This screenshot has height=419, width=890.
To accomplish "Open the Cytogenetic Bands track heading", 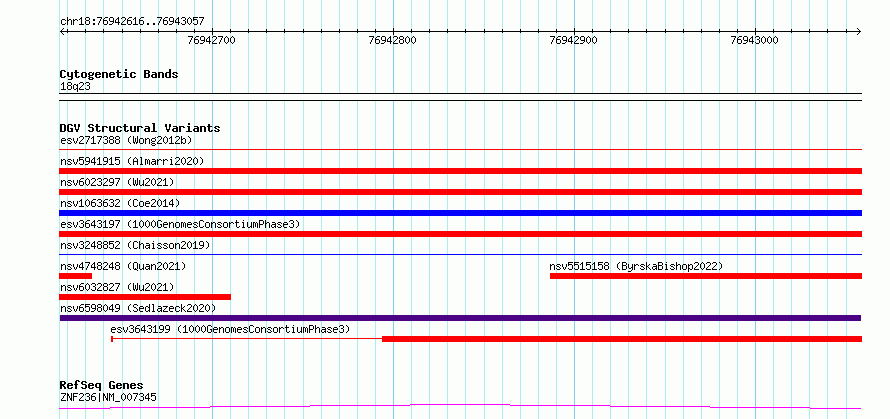I will point(119,74).
